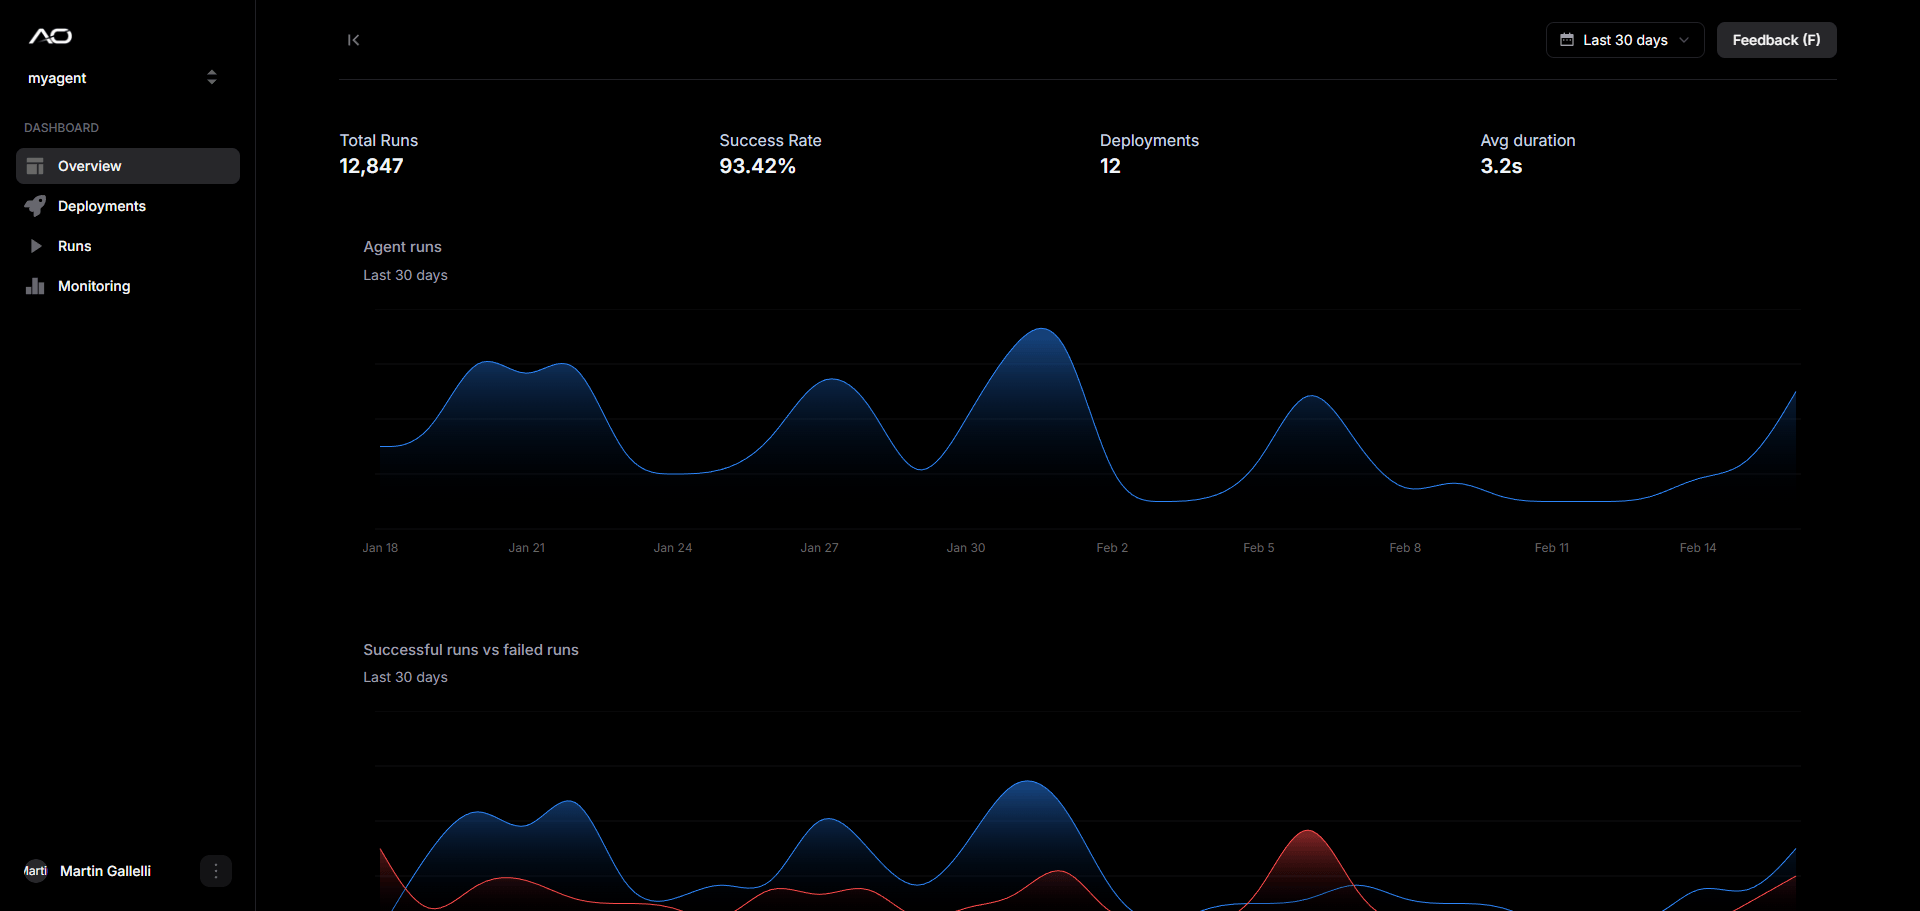Screen dimensions: 1920x911
Task: Click the calendar icon in date range selector
Action: pyautogui.click(x=1567, y=40)
